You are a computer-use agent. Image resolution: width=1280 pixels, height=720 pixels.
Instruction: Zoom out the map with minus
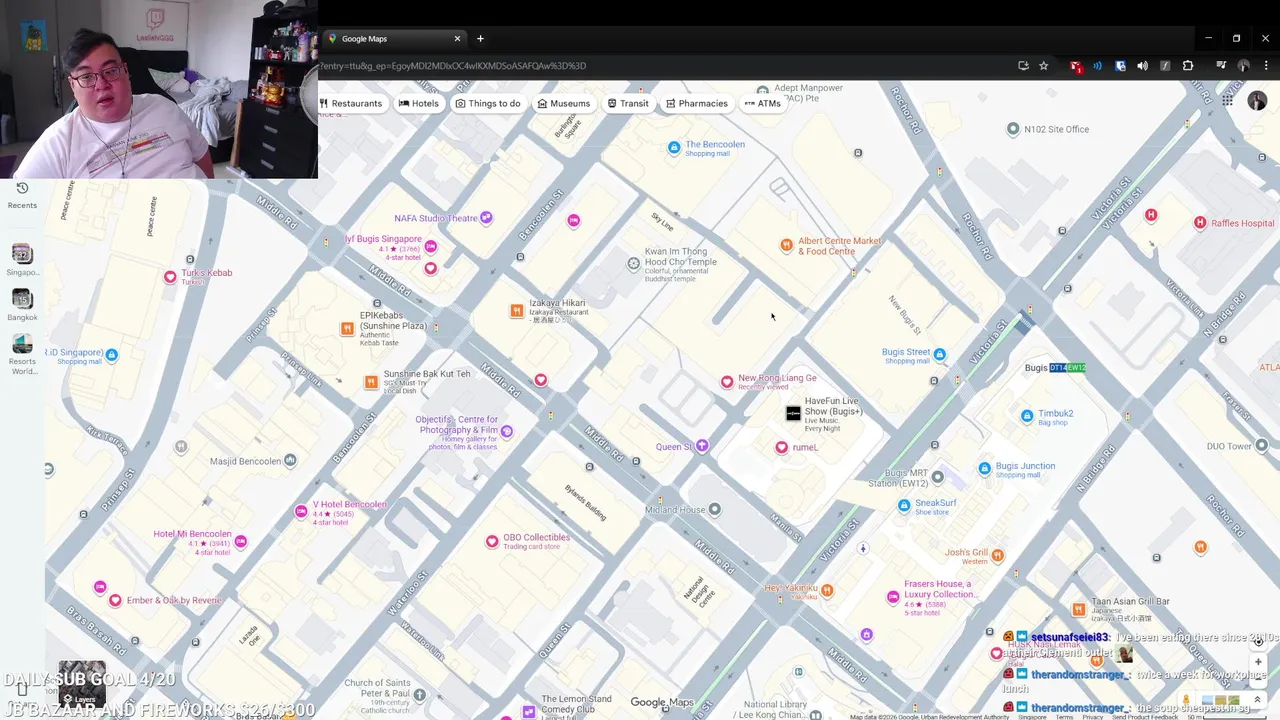click(x=1258, y=680)
